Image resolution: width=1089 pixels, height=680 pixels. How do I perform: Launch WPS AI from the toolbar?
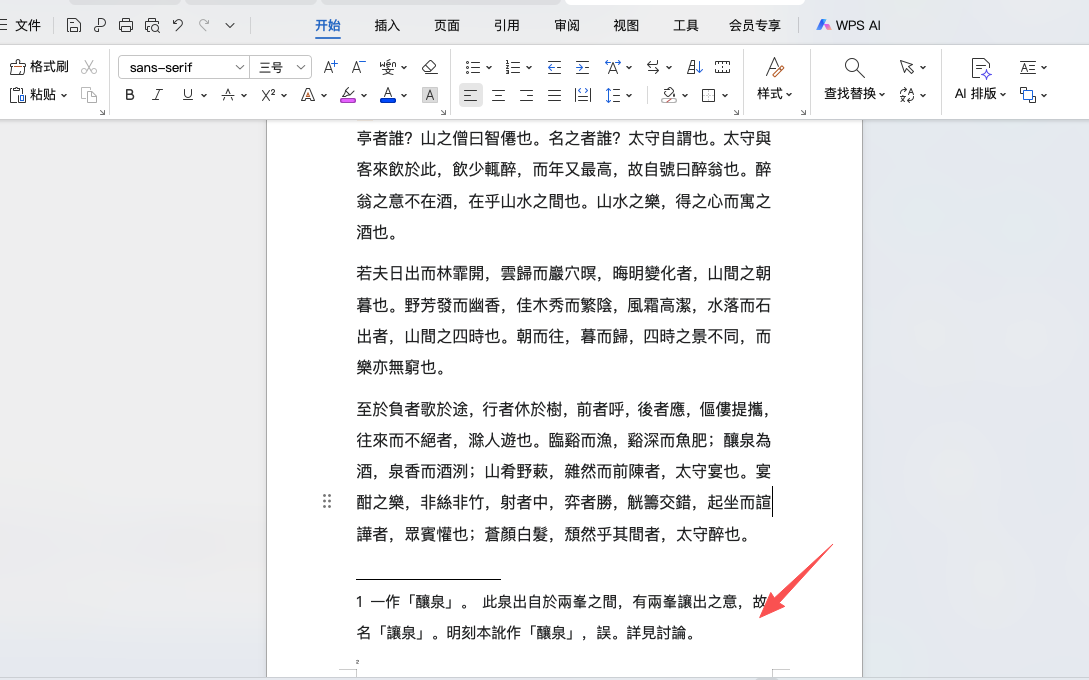(x=848, y=25)
